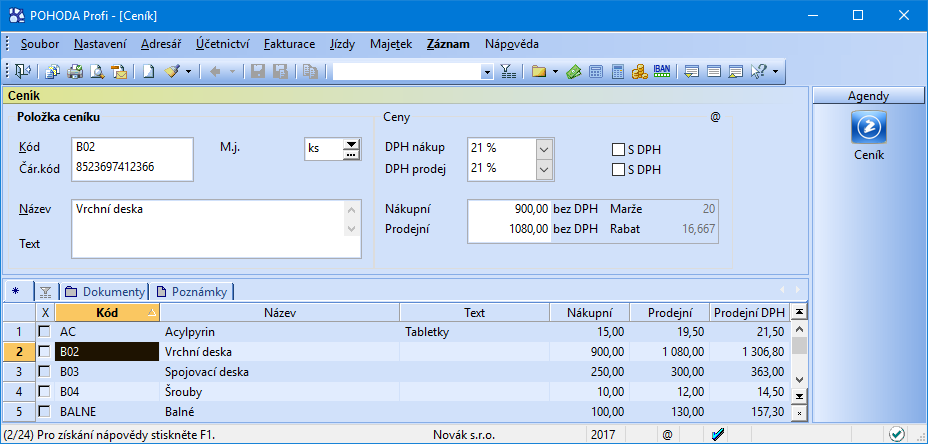Open the Účetnictví menu
The width and height of the screenshot is (928, 444).
tap(223, 44)
